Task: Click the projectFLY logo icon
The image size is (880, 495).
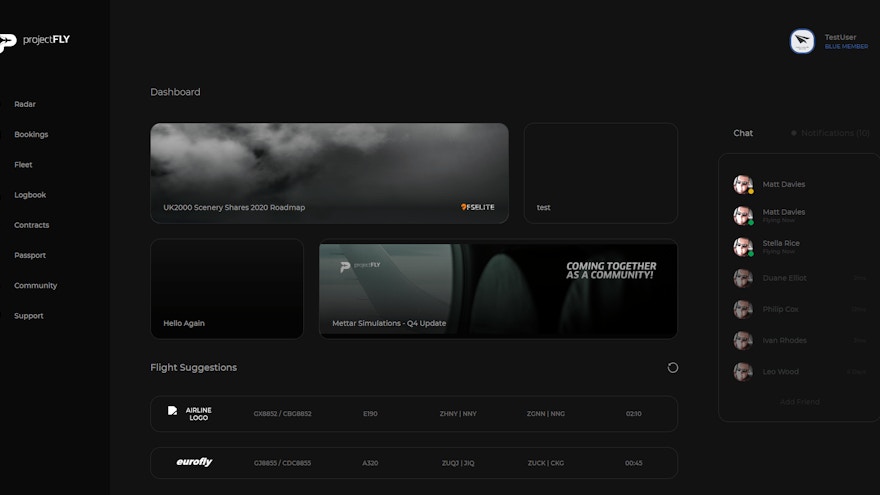Action: point(7,41)
